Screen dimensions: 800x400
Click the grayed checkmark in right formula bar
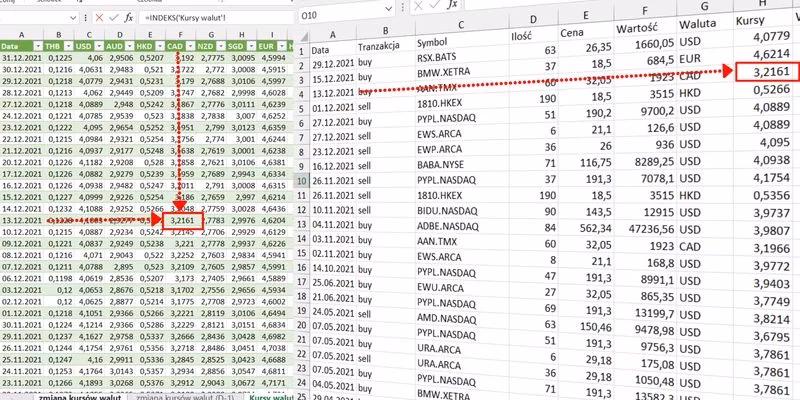pyautogui.click(x=434, y=5)
